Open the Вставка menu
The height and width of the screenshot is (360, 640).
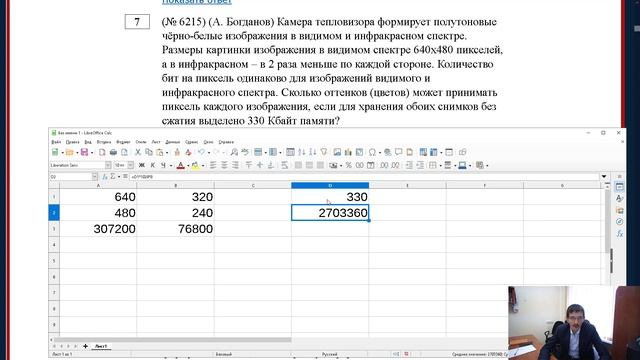104,142
